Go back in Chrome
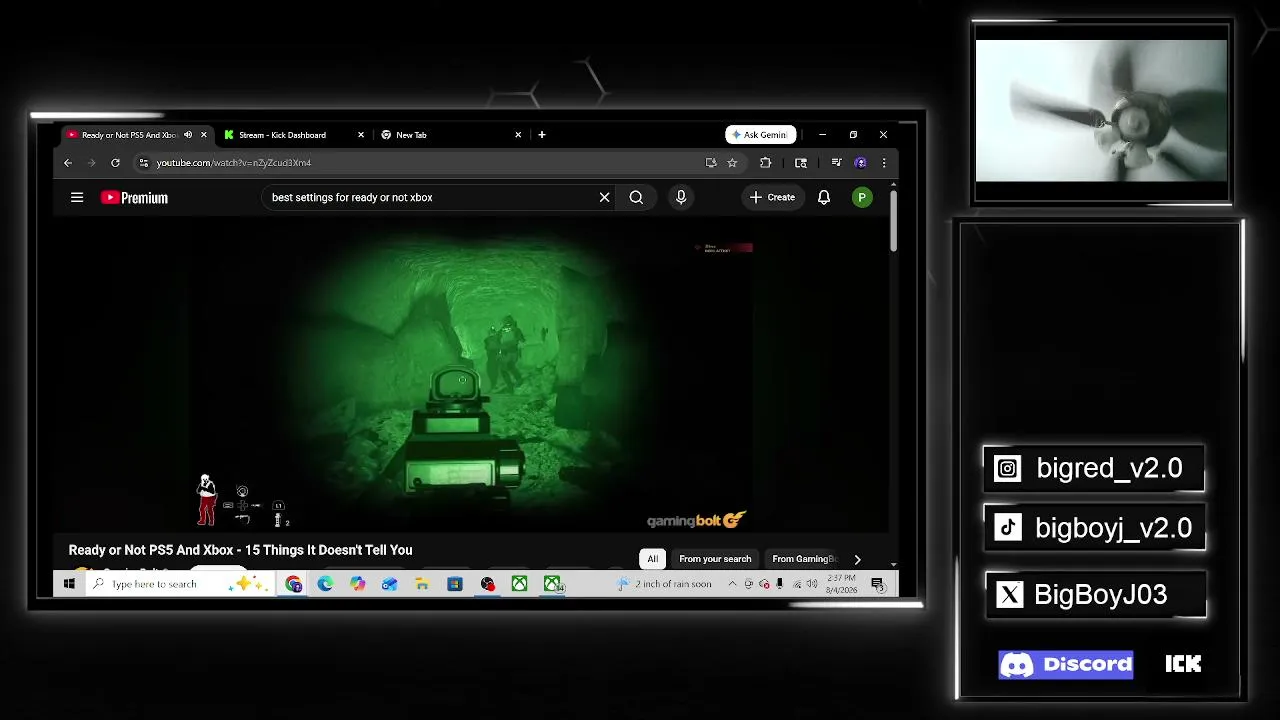 coord(68,163)
